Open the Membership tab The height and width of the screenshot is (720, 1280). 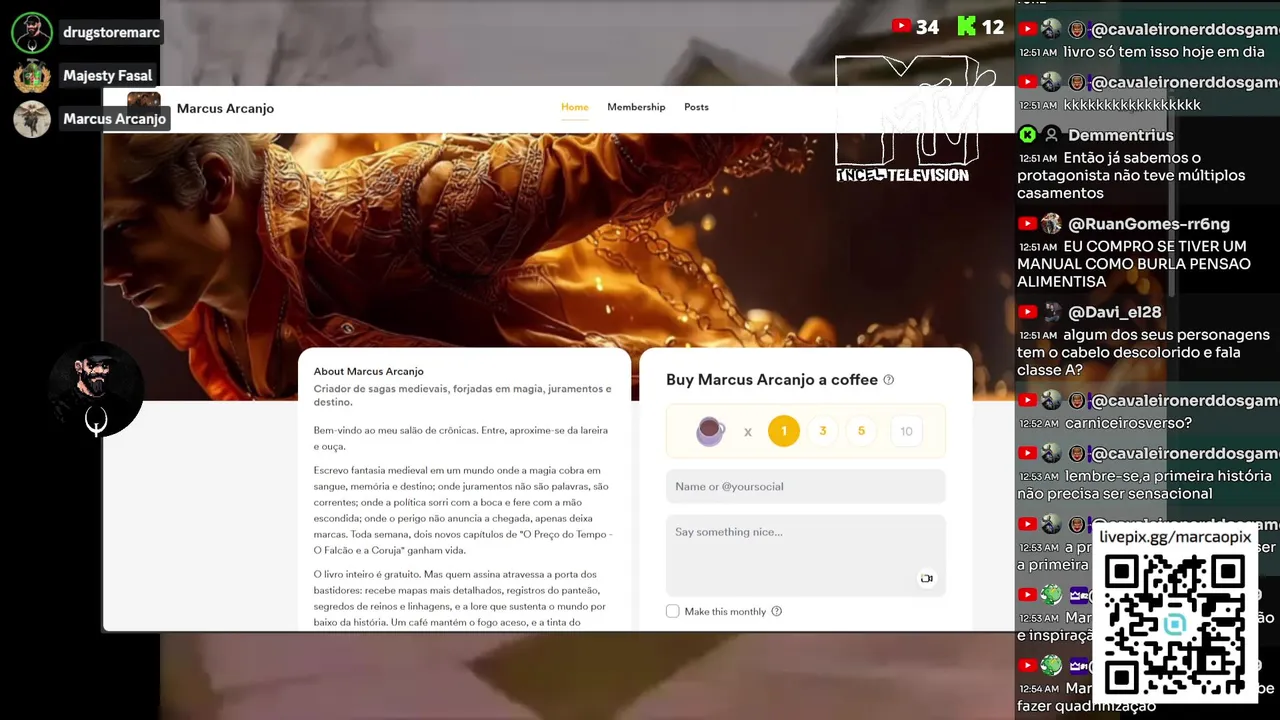[636, 107]
